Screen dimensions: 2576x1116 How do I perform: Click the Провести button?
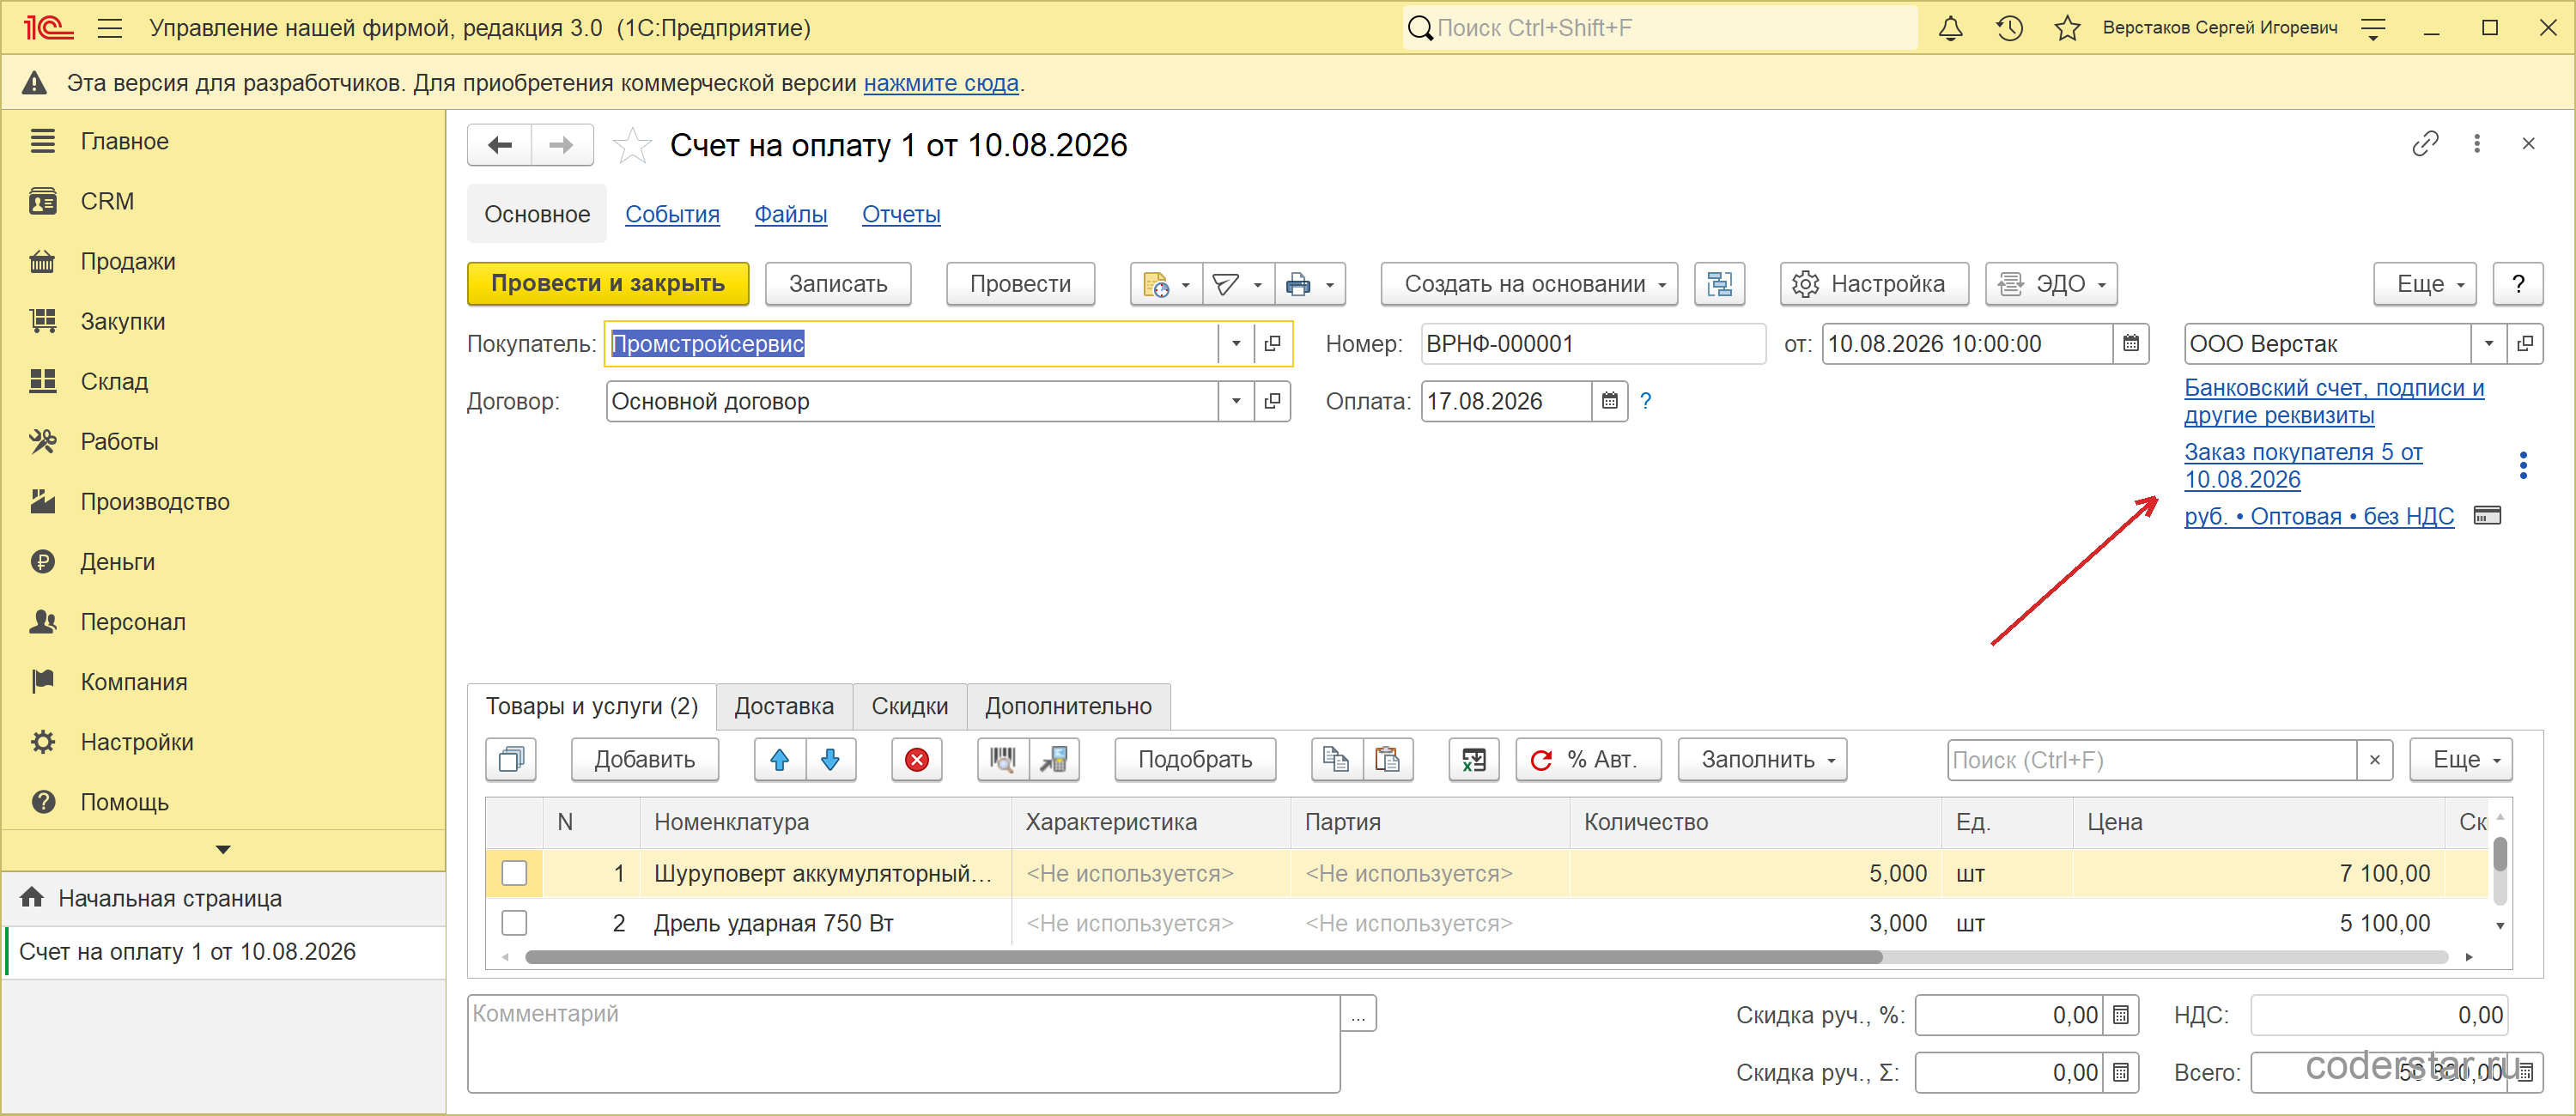point(1020,284)
